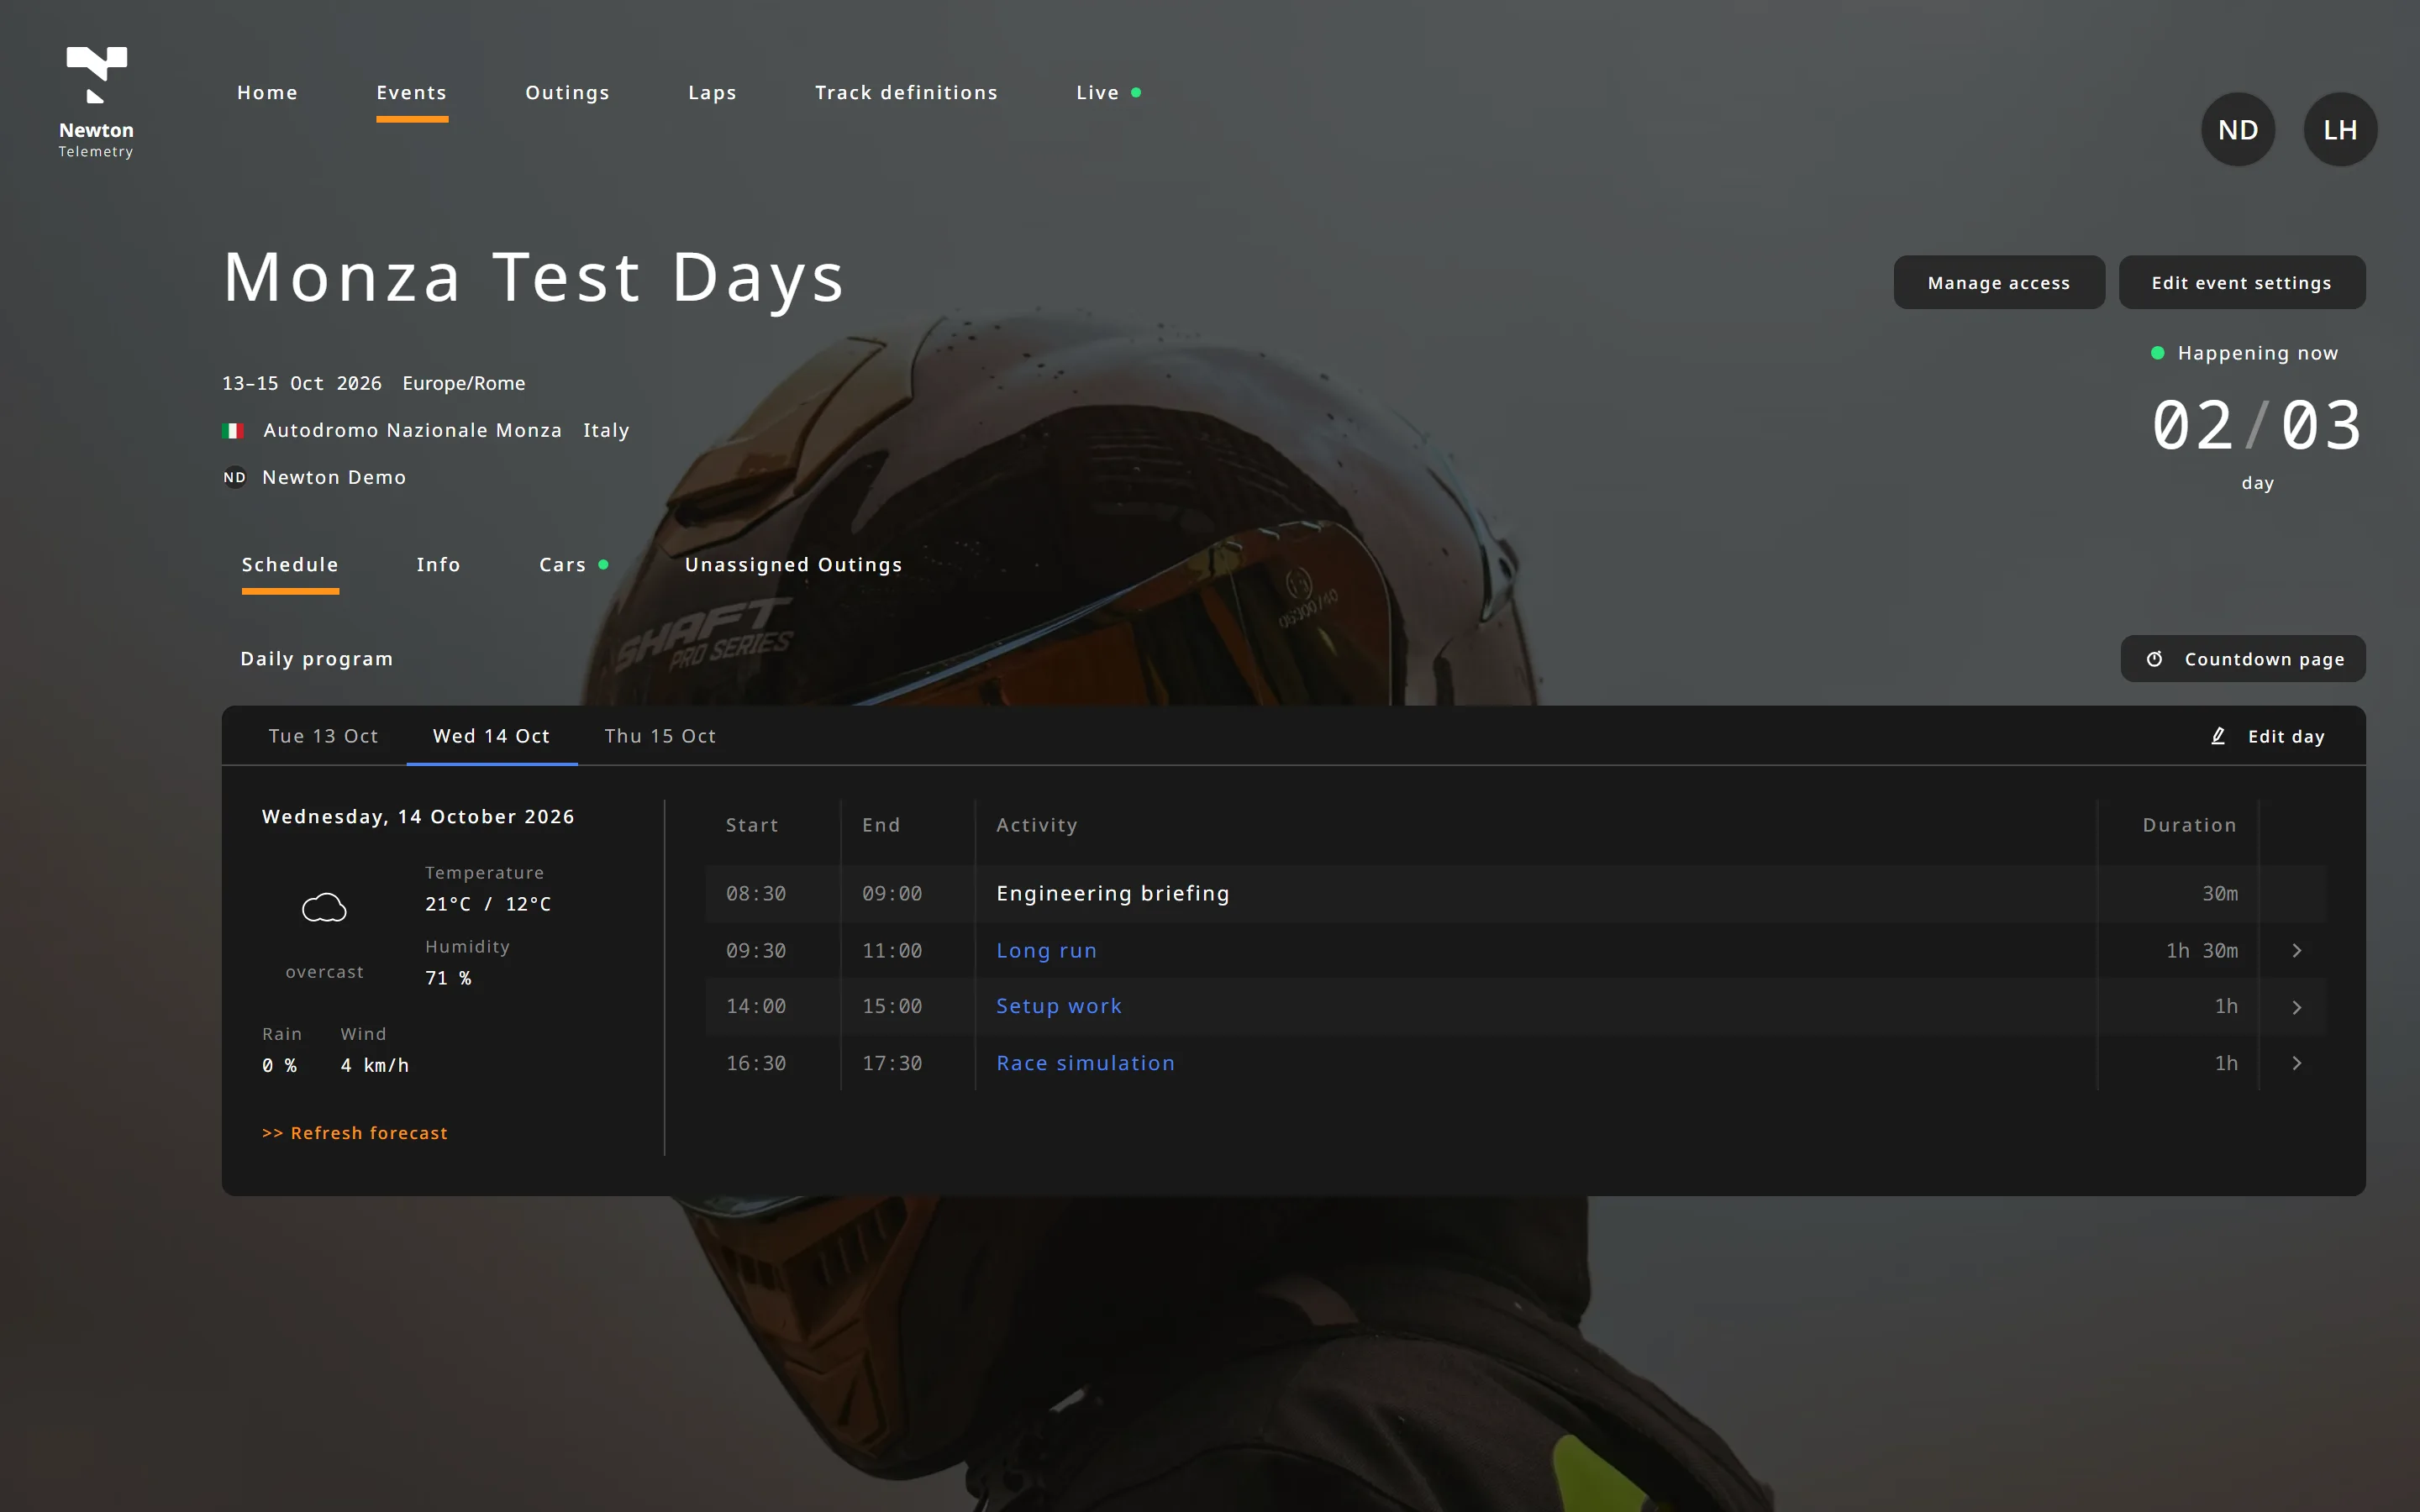This screenshot has width=2420, height=1512.
Task: Click the Newton Telemetry logo
Action: coord(96,102)
